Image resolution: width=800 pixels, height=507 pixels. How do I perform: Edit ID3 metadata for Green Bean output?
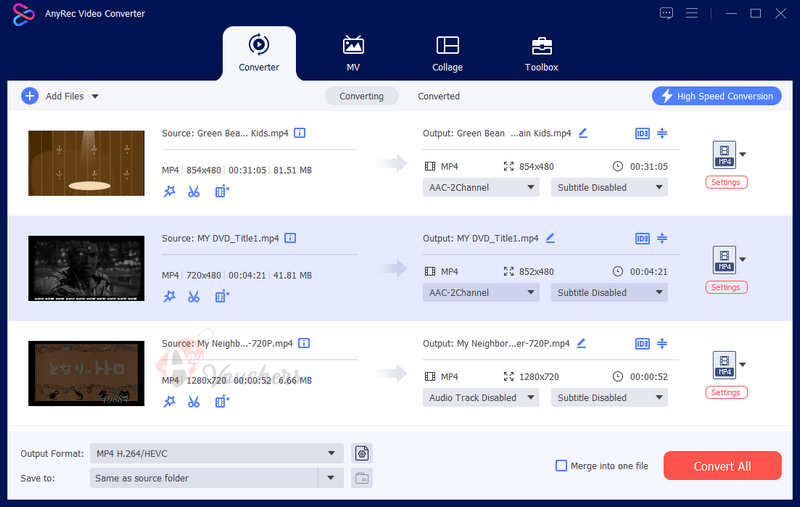642,134
